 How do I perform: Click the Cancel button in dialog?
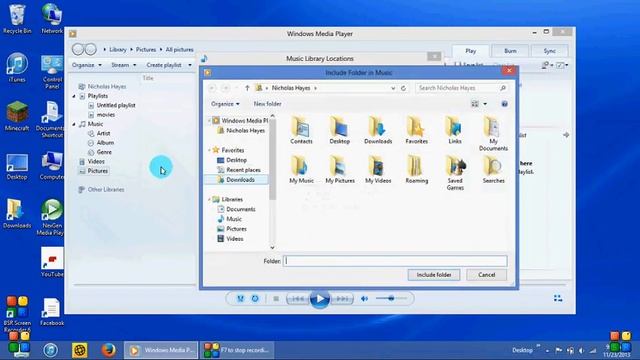click(487, 275)
